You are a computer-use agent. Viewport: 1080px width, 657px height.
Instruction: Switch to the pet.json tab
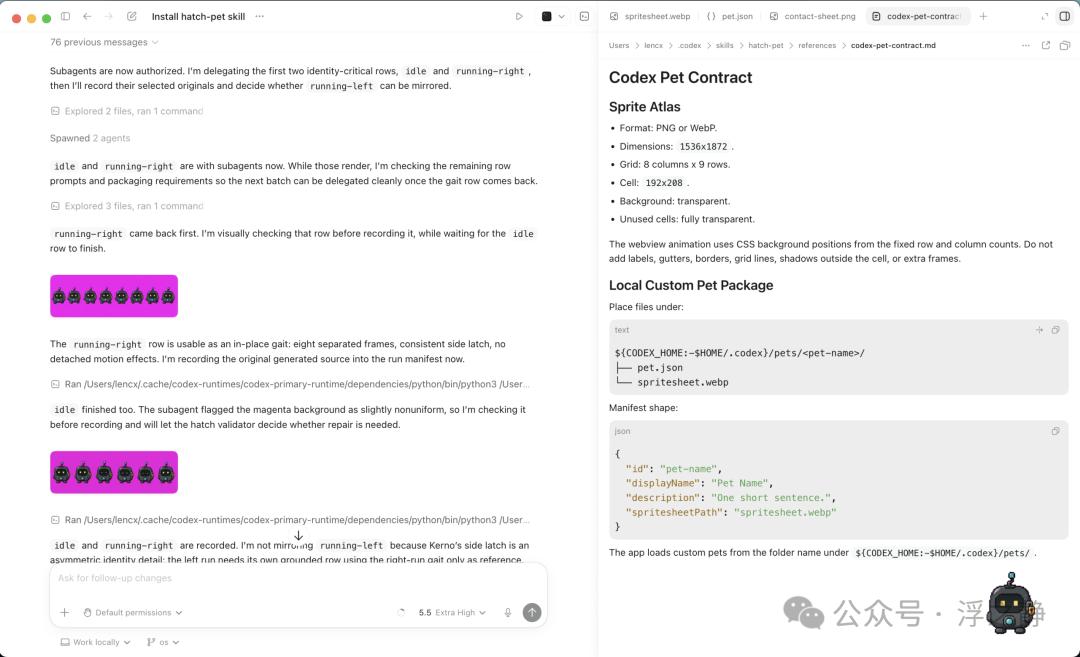point(731,17)
